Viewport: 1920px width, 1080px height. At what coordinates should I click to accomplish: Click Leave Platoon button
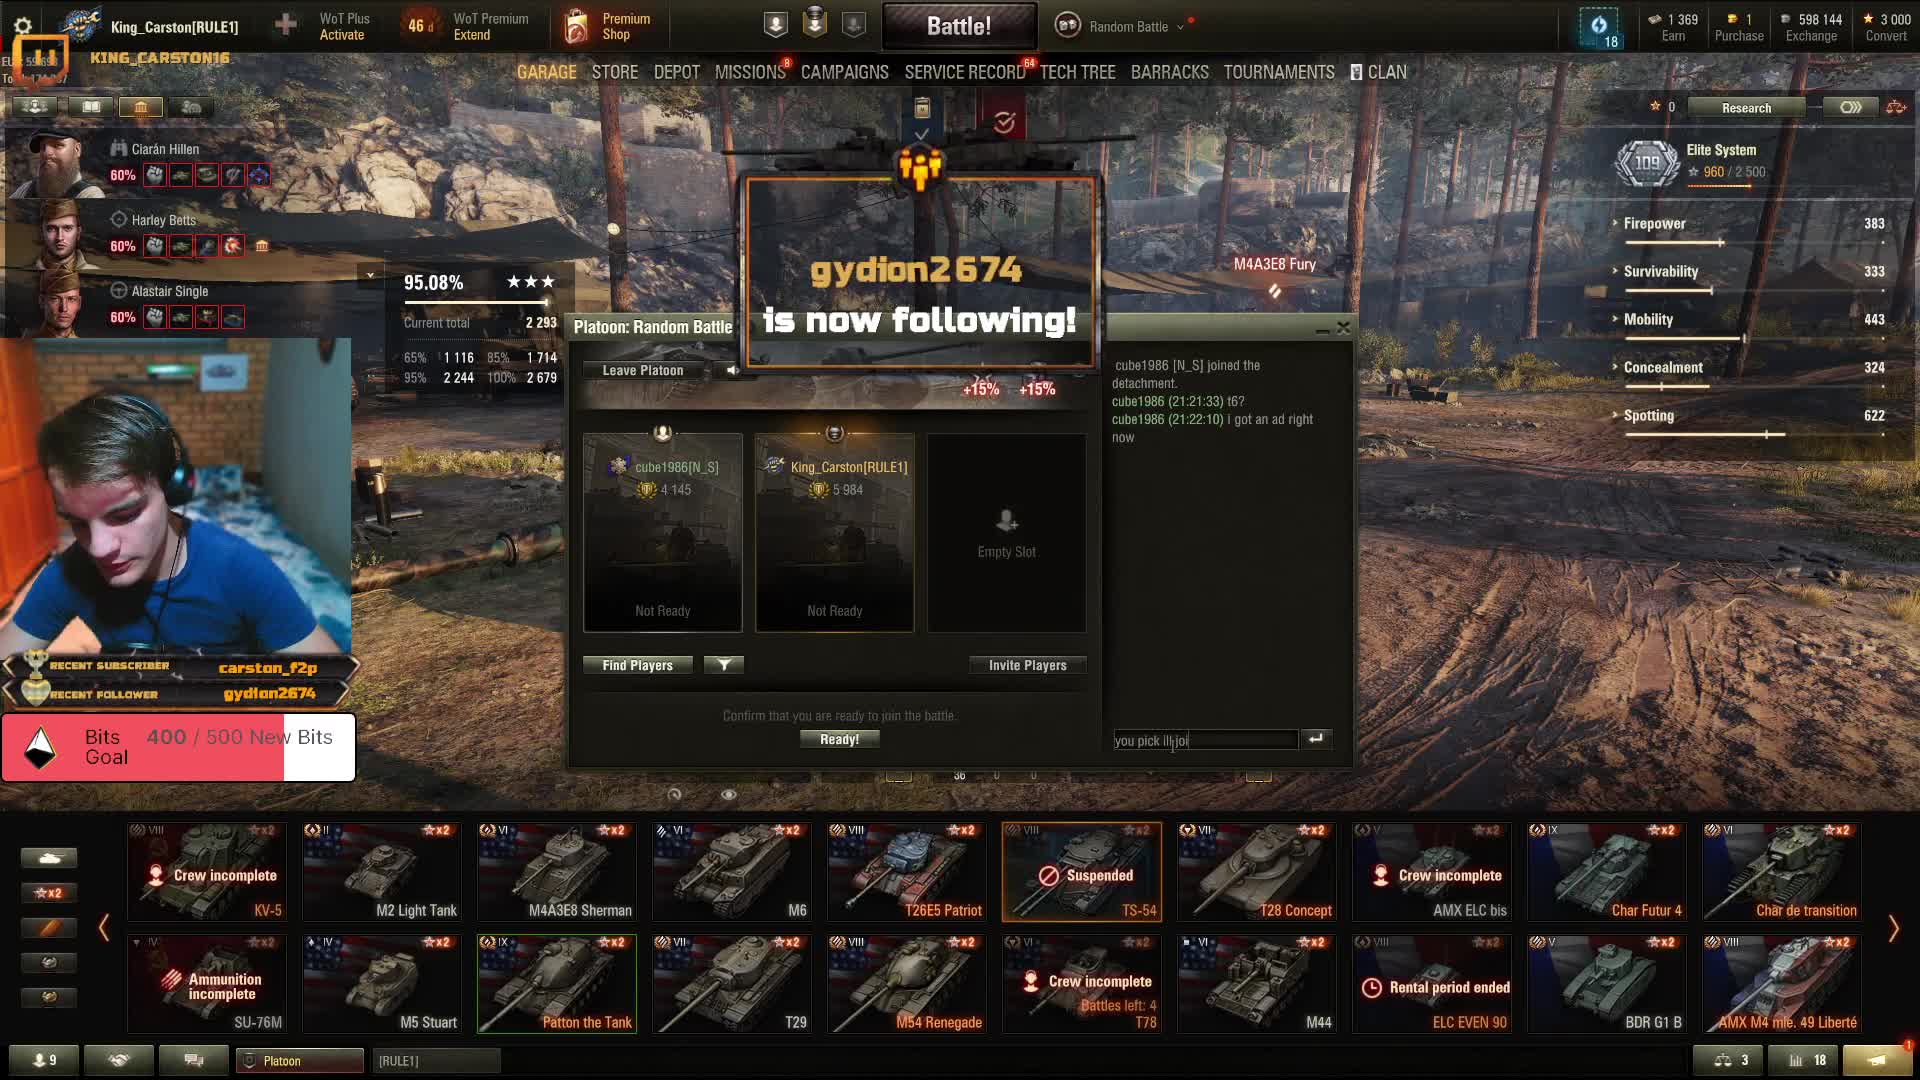643,370
